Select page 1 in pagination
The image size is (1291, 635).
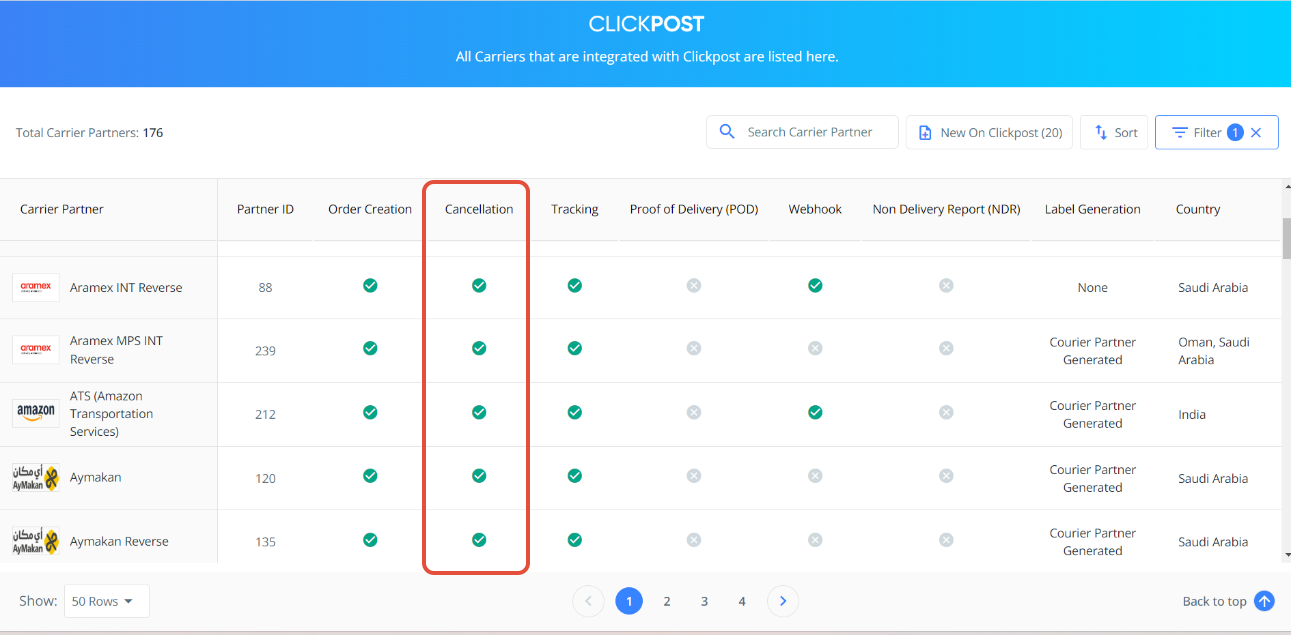point(629,601)
